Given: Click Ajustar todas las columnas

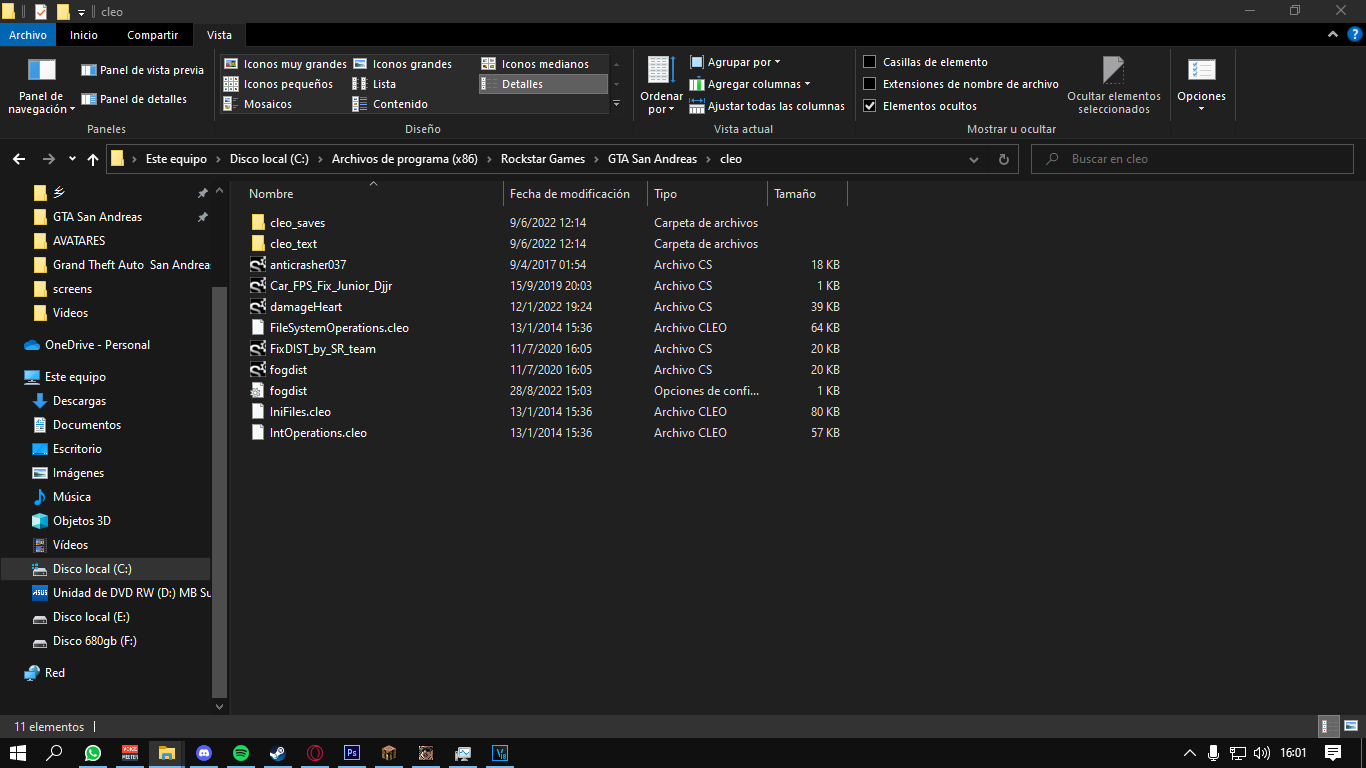Looking at the screenshot, I should (x=767, y=106).
